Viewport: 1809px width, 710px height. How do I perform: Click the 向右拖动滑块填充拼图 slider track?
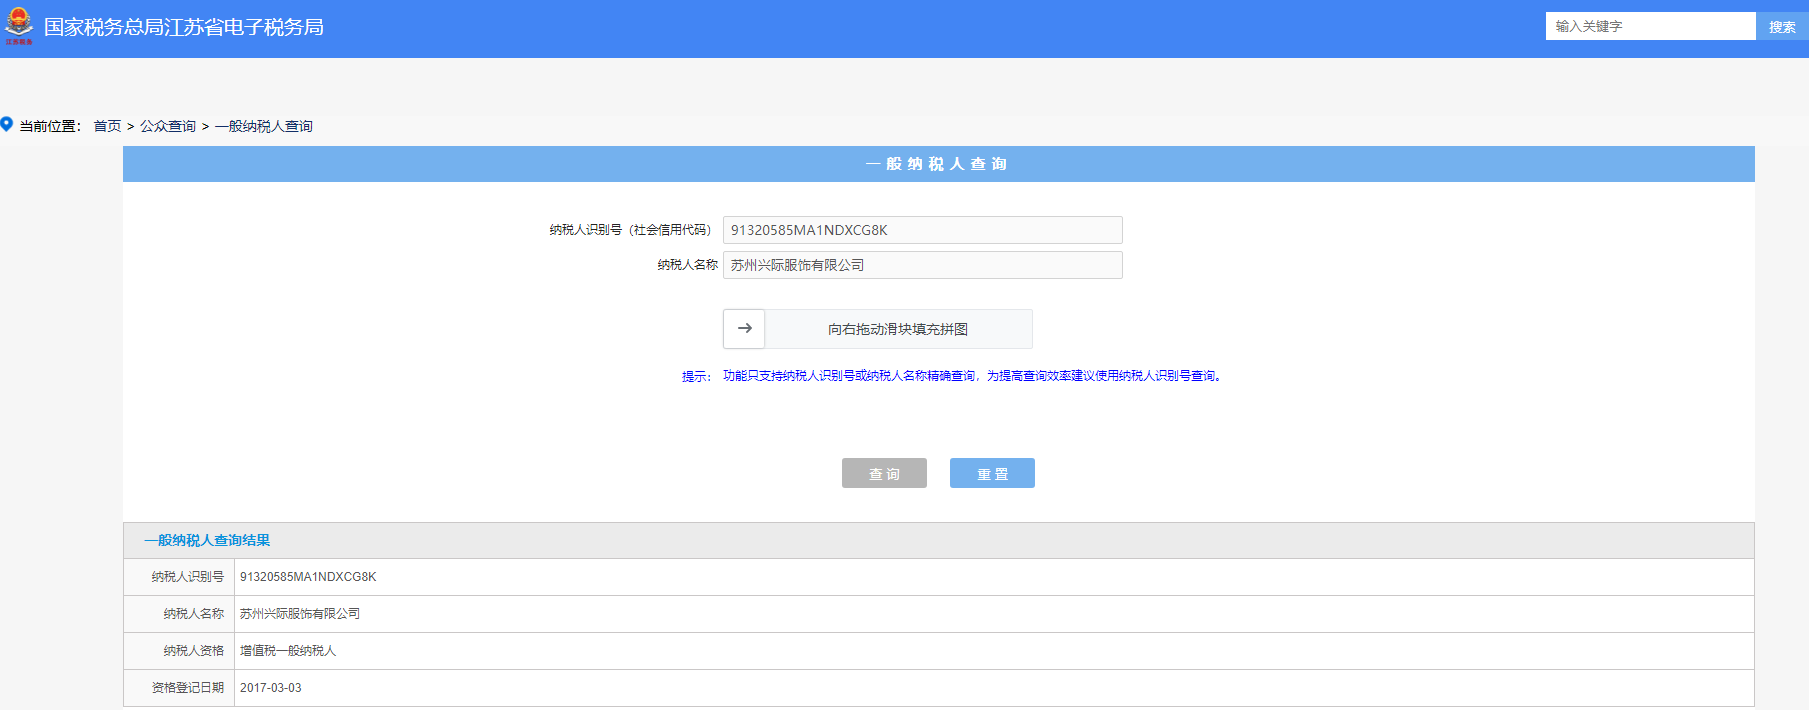click(x=897, y=329)
